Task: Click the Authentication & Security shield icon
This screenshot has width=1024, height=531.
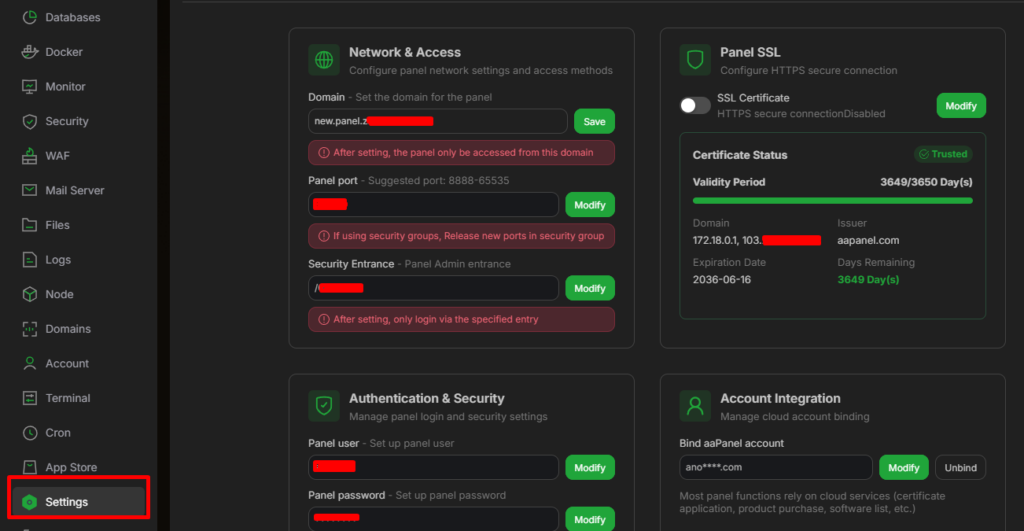Action: 324,406
